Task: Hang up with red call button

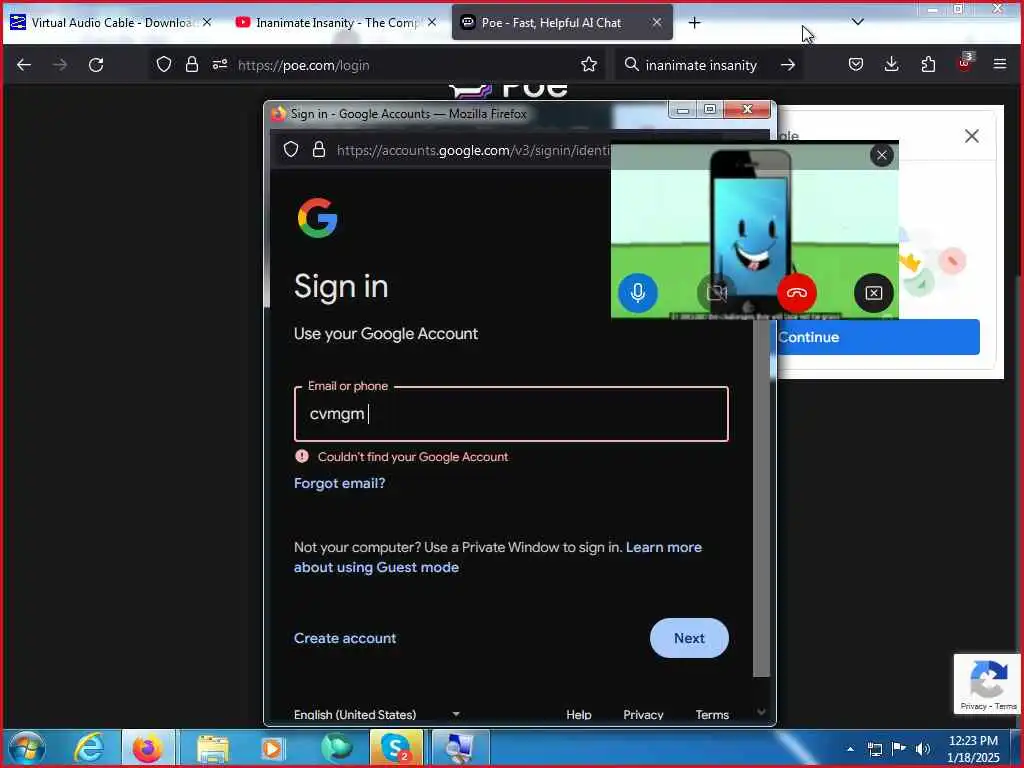Action: (x=796, y=292)
